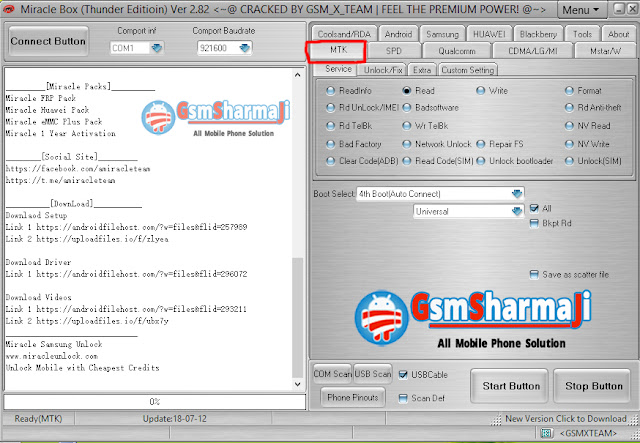
Task: Click the Connect Button
Action: coord(48,41)
